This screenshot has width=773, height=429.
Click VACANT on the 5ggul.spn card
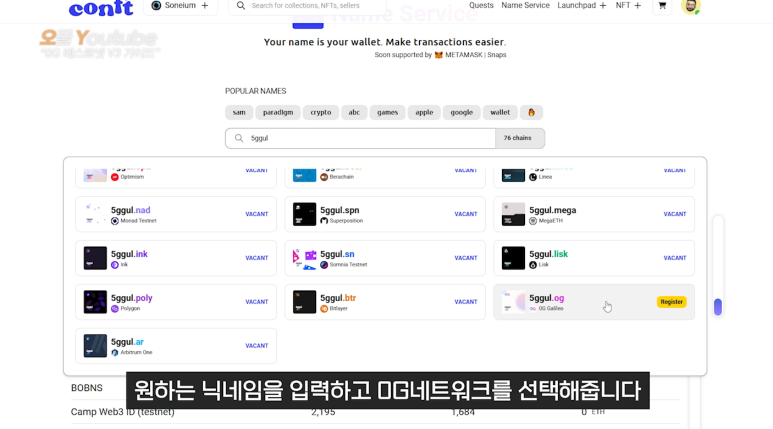click(x=466, y=214)
